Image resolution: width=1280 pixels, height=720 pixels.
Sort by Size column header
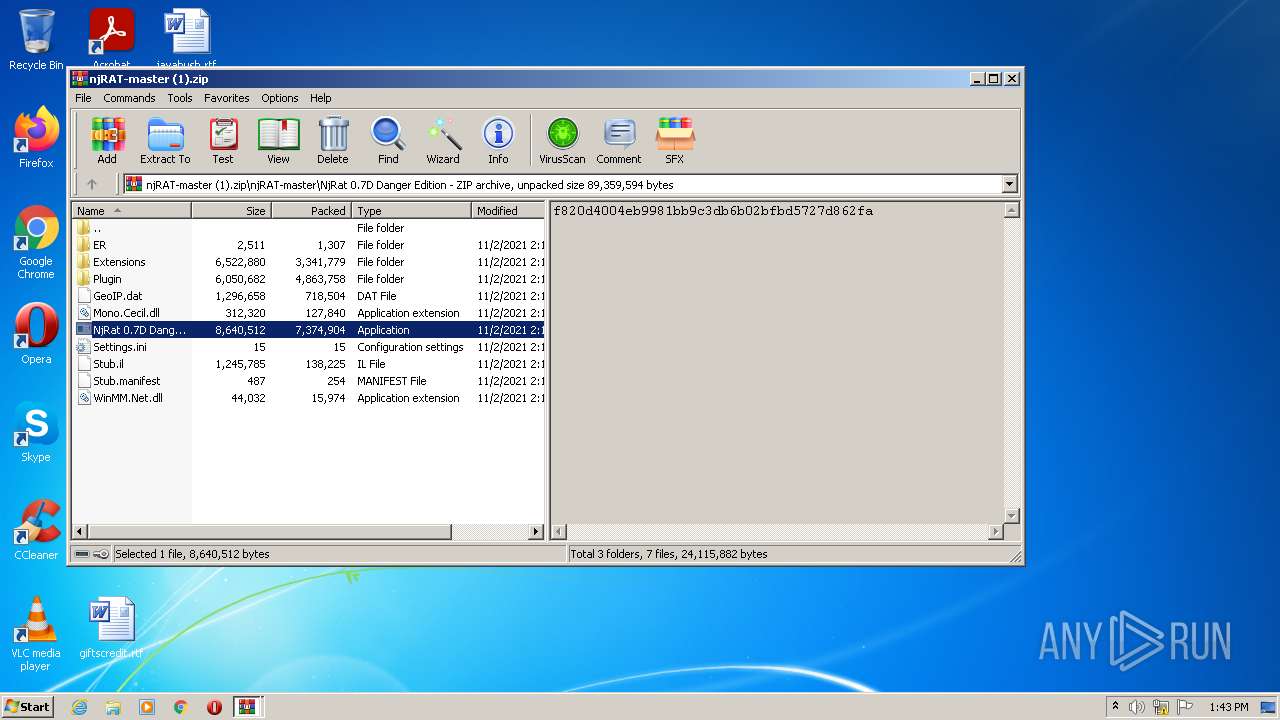pos(231,211)
